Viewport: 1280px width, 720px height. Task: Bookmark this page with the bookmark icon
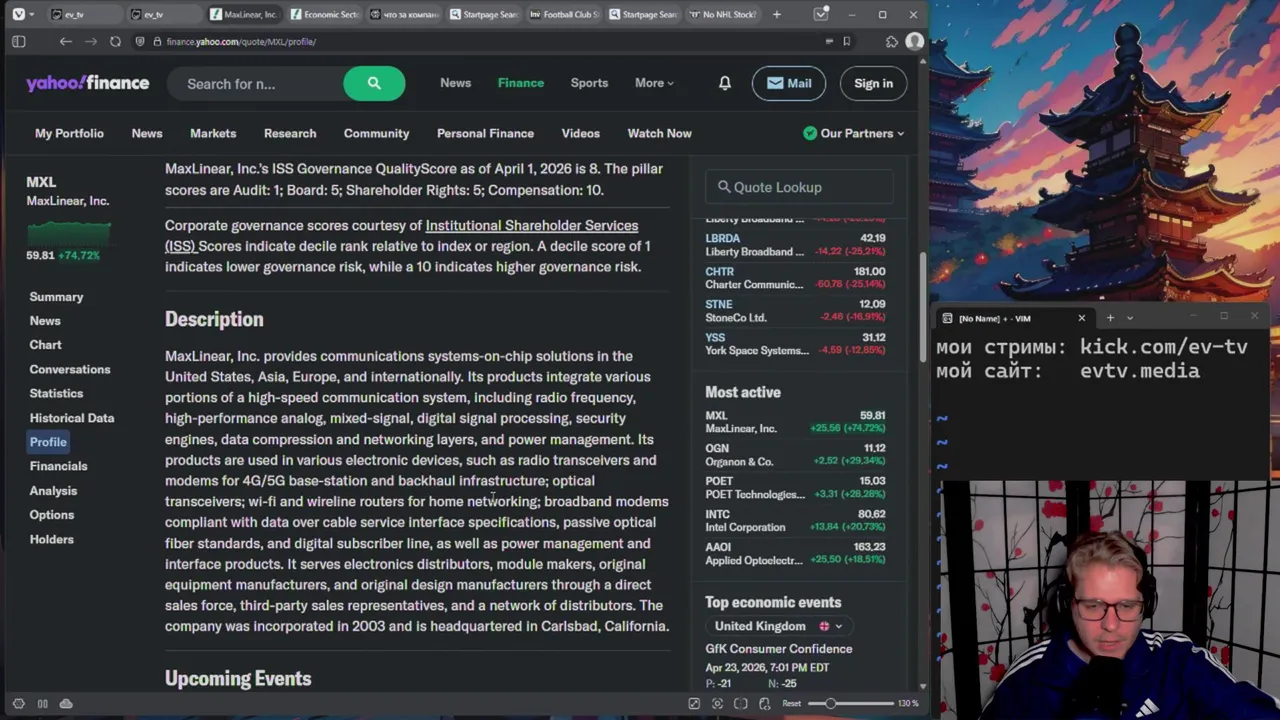click(x=846, y=42)
